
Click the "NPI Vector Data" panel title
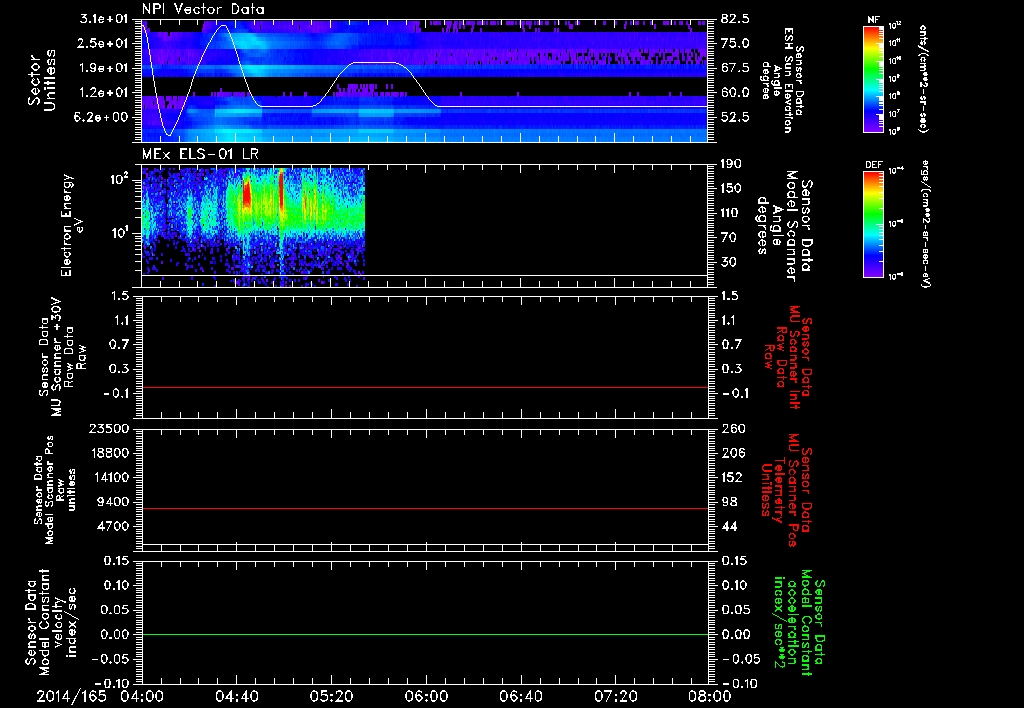pos(203,9)
